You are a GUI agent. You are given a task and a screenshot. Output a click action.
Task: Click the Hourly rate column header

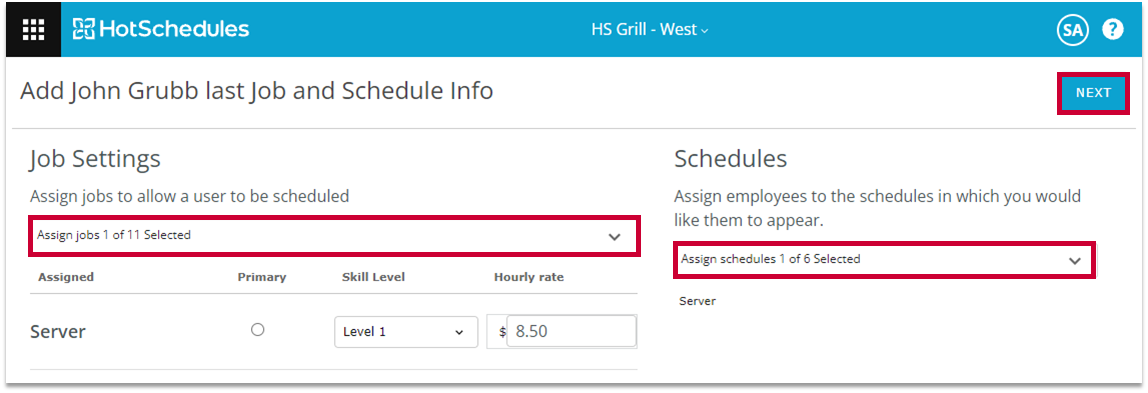point(529,277)
